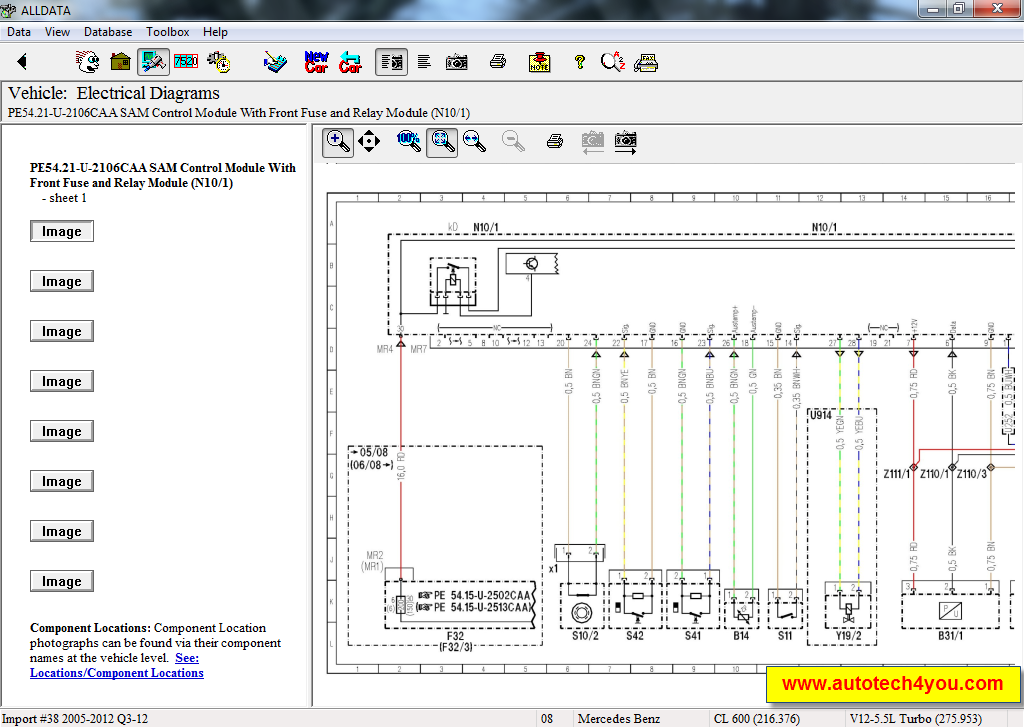Click the hand writing notepad icon
The image size is (1024, 727).
coord(275,62)
